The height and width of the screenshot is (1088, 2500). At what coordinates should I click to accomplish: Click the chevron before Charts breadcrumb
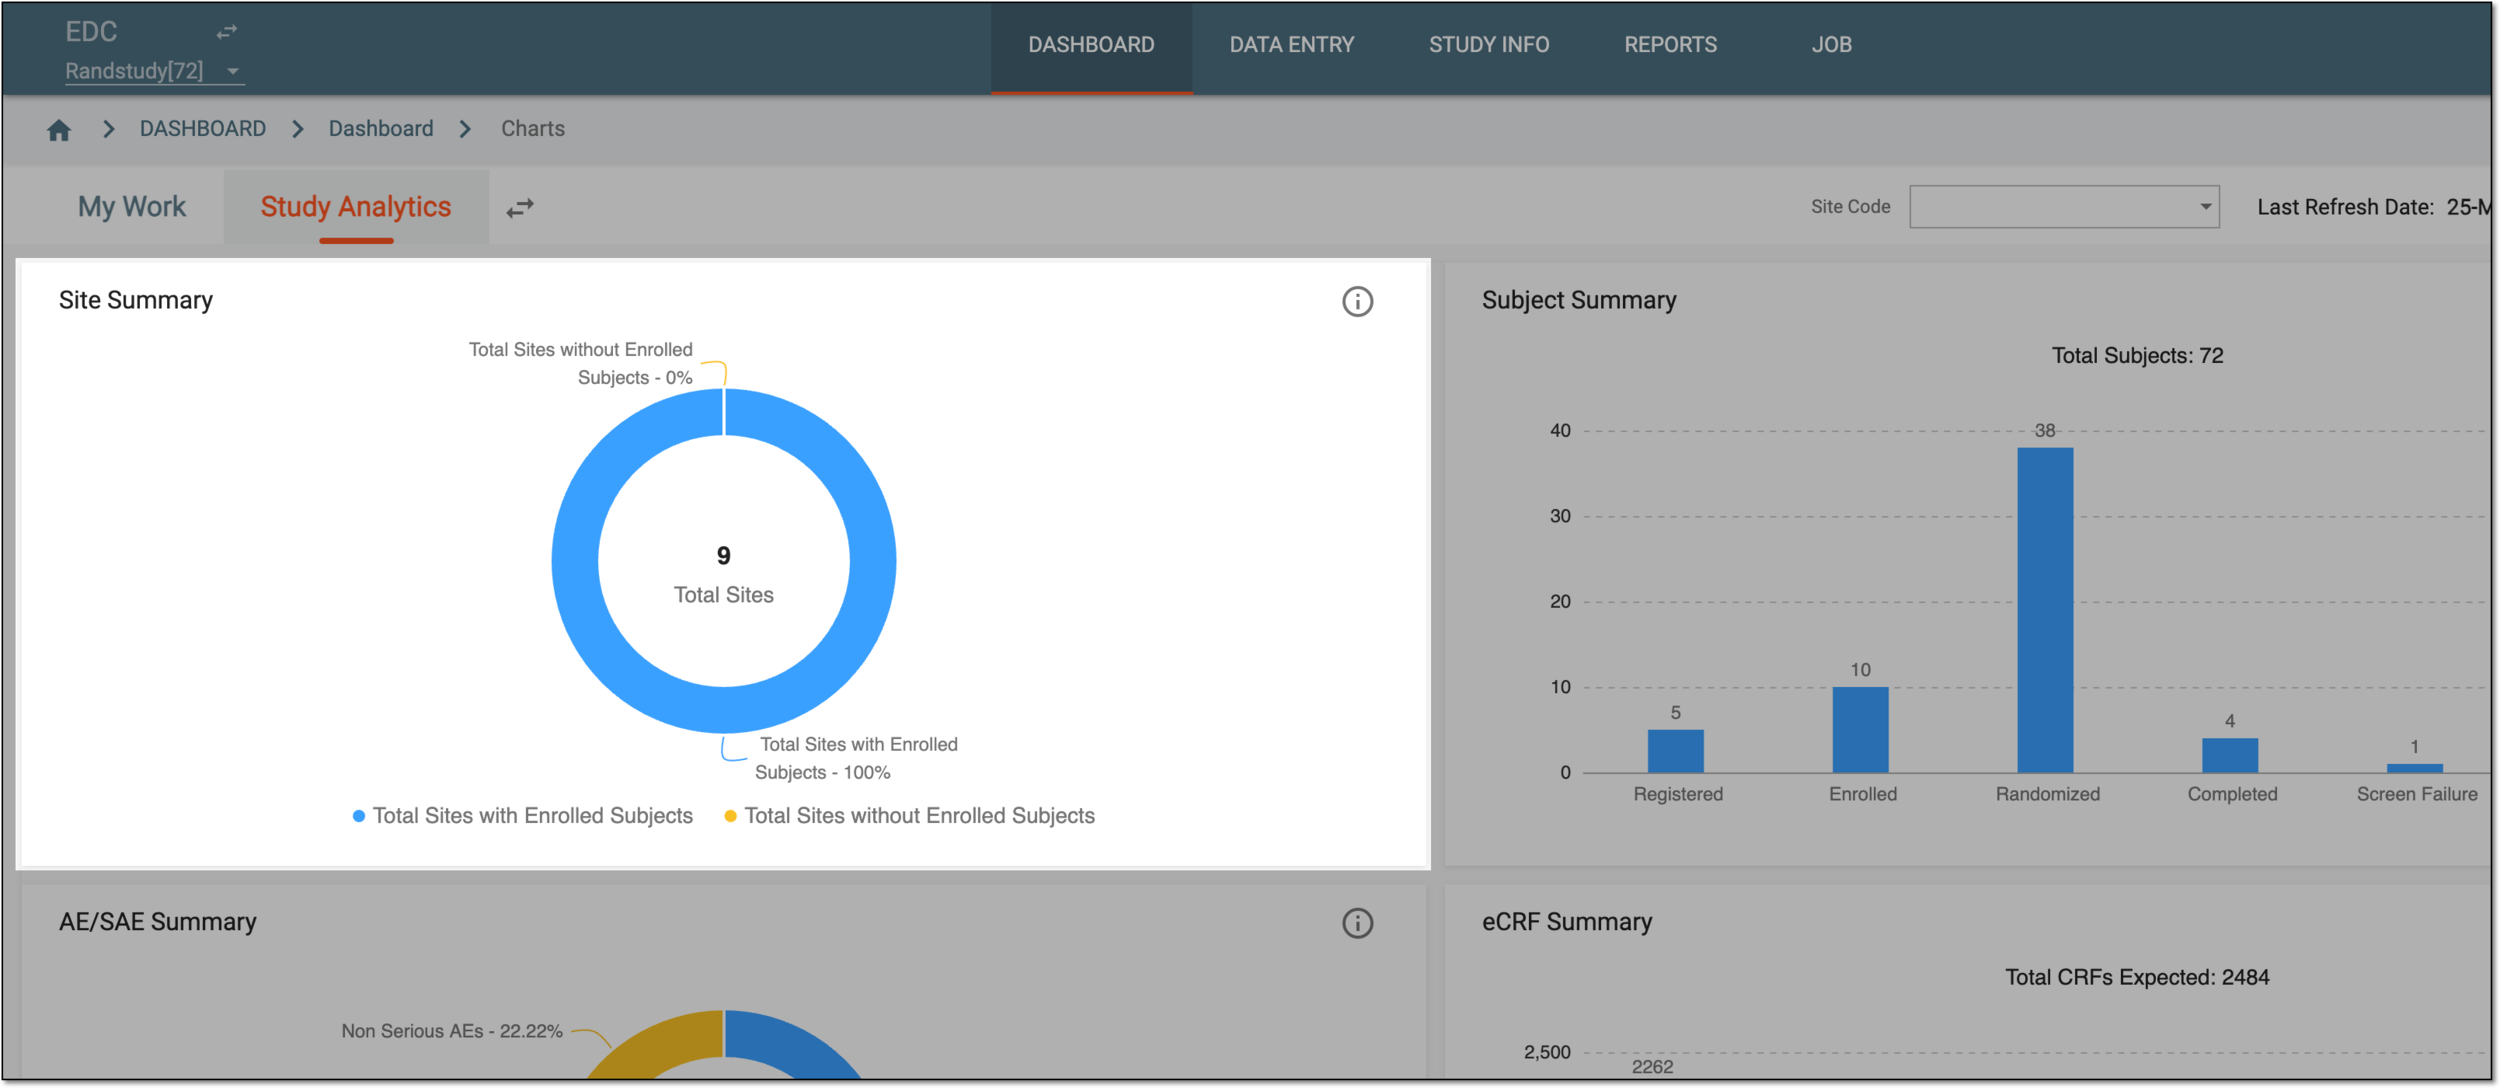(466, 129)
